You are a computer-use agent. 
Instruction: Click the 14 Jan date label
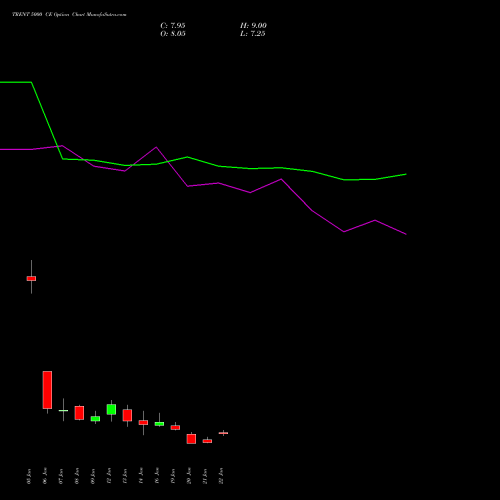(141, 476)
